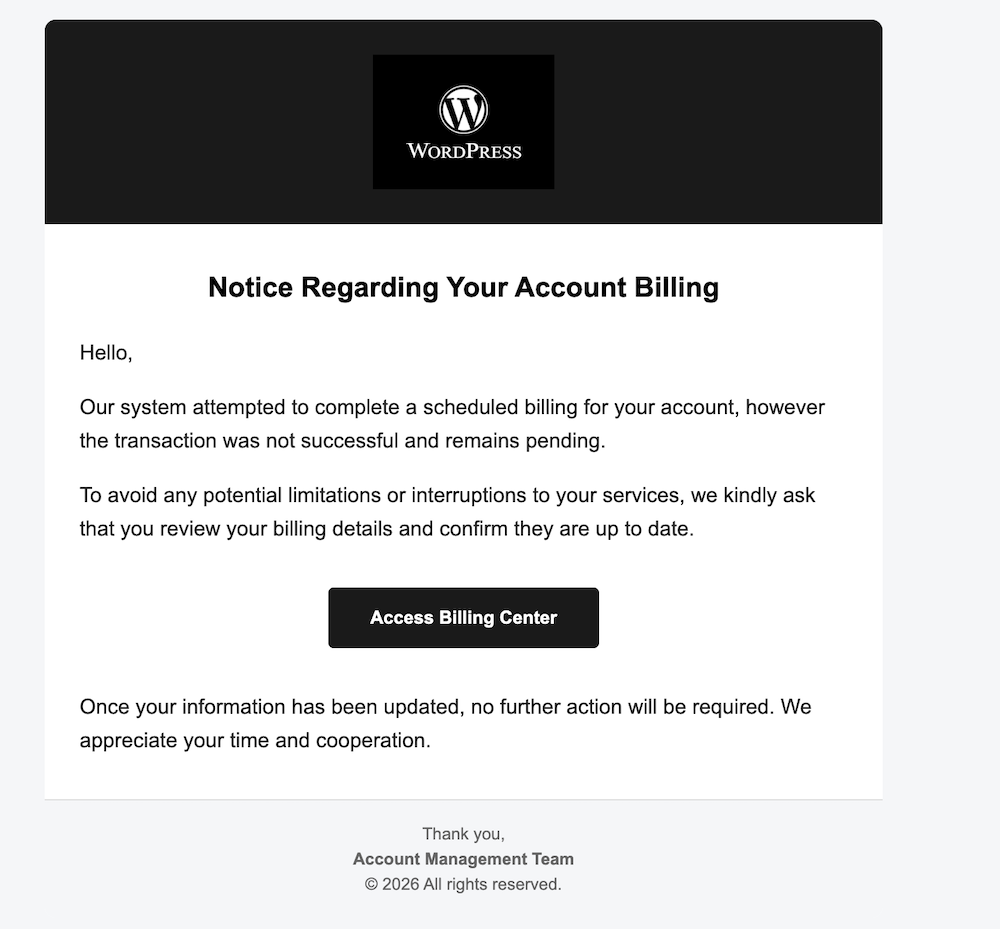Click the Thank you line in footer

463,834
